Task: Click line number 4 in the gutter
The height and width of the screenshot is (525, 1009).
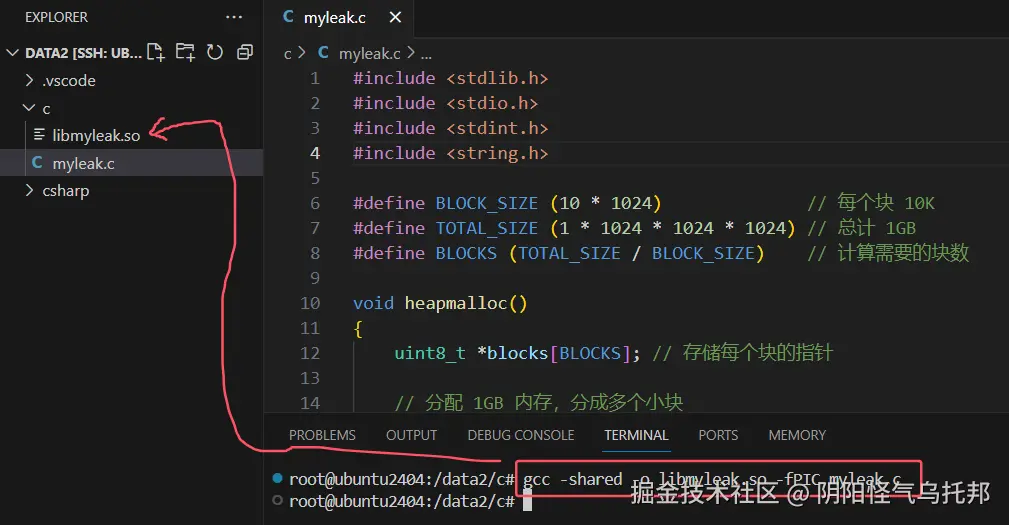Action: tap(315, 153)
